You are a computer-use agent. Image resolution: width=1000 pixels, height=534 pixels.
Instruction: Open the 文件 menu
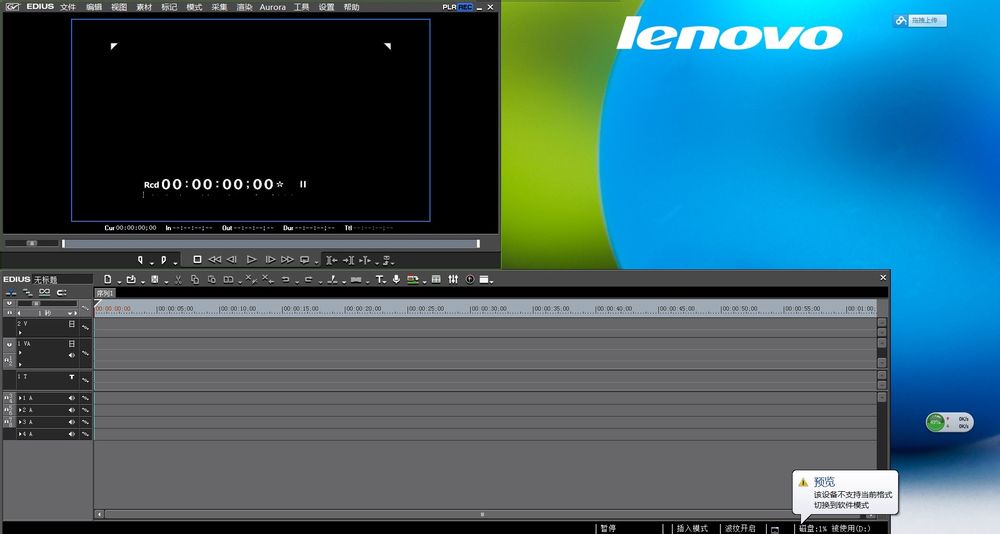pos(68,7)
